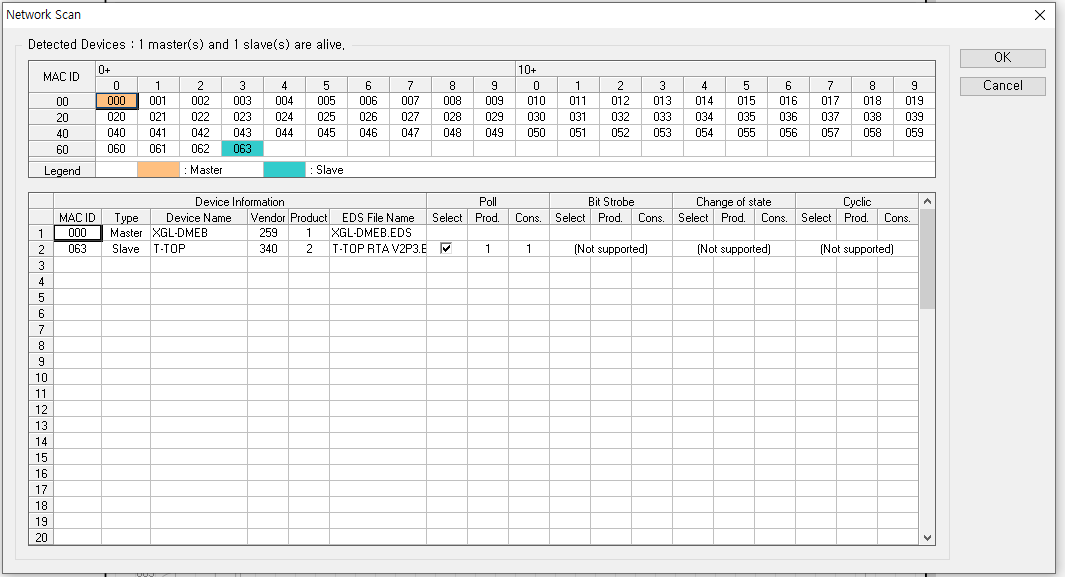The width and height of the screenshot is (1065, 577).
Task: Click the teal Slave legend swatch
Action: (284, 170)
